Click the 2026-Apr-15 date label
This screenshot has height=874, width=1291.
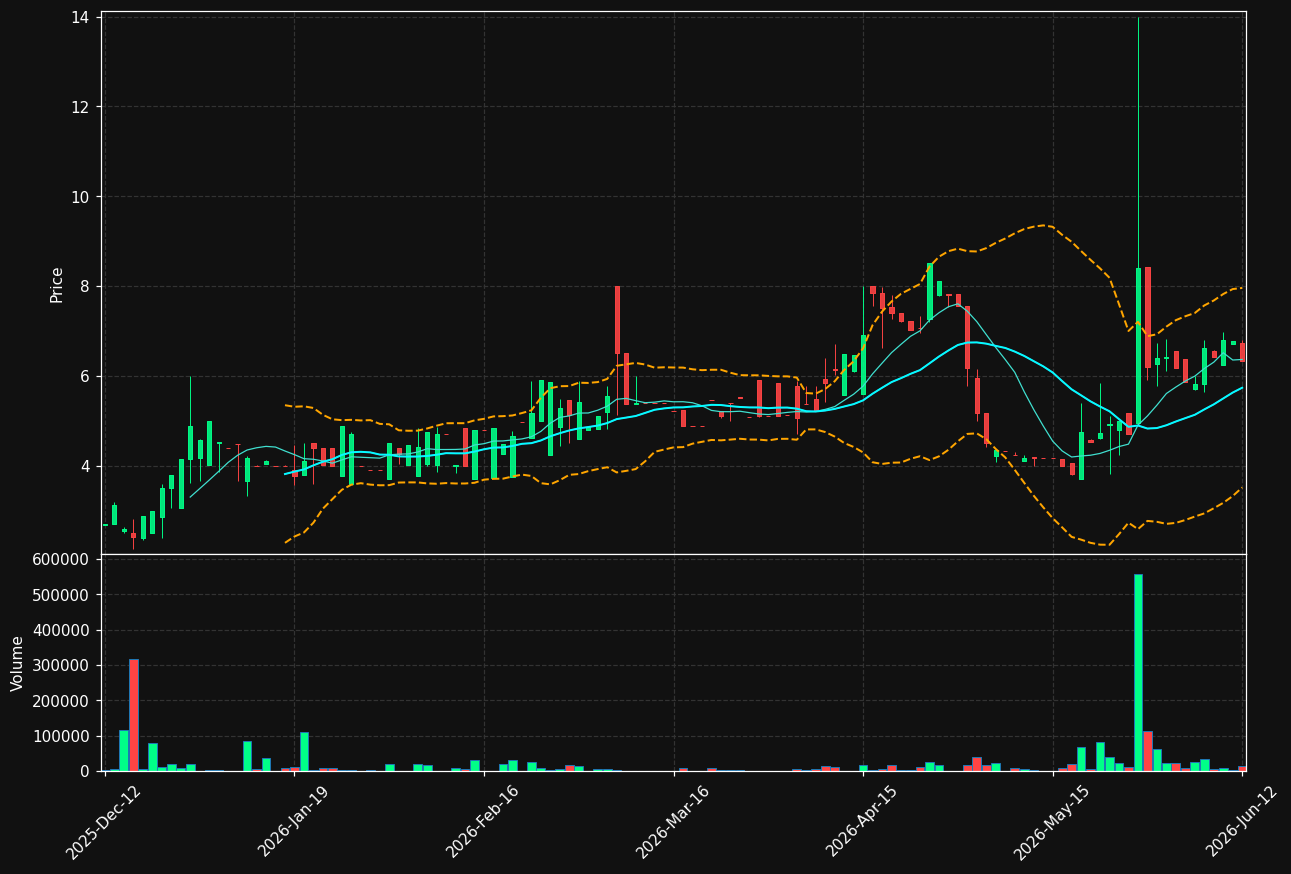[x=862, y=822]
